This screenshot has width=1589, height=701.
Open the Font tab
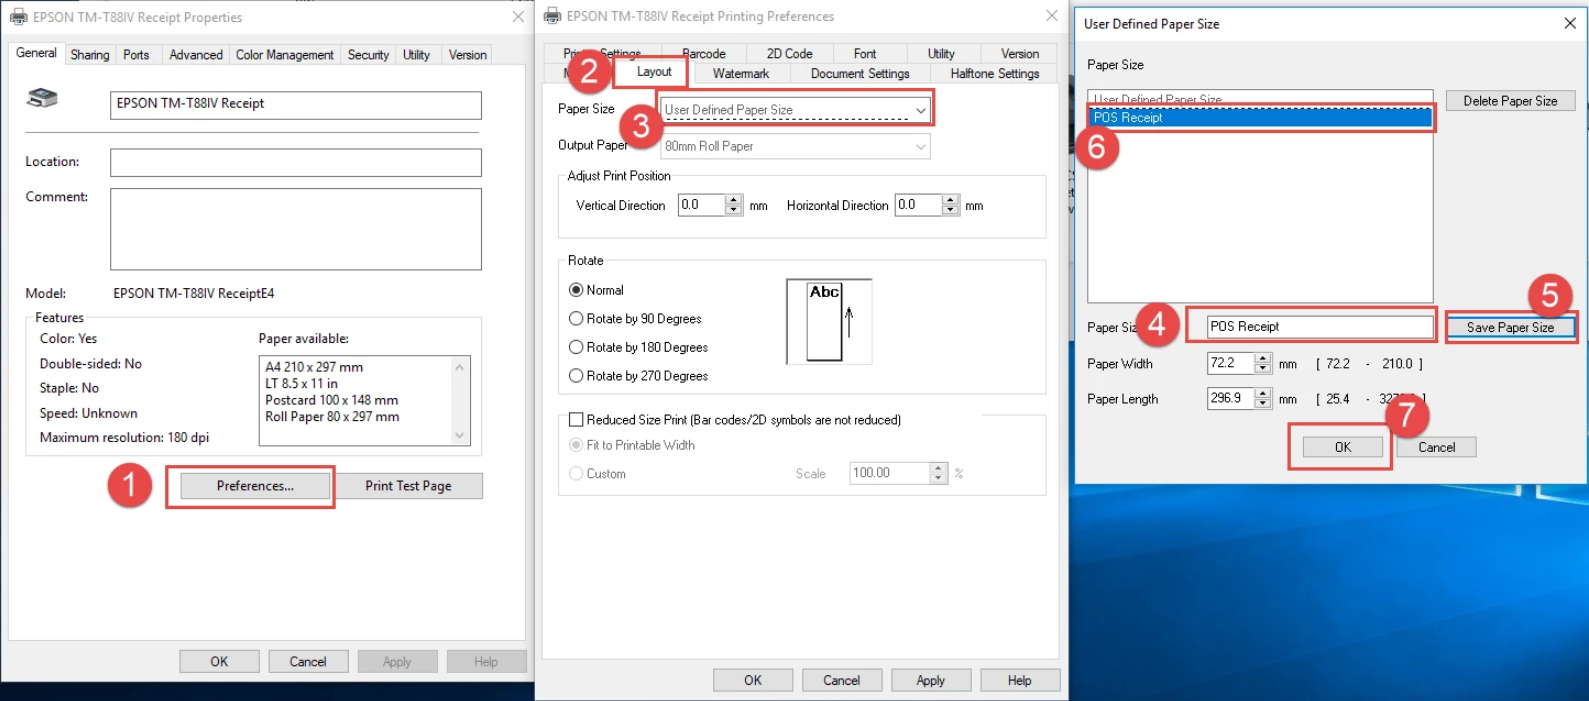pyautogui.click(x=865, y=54)
